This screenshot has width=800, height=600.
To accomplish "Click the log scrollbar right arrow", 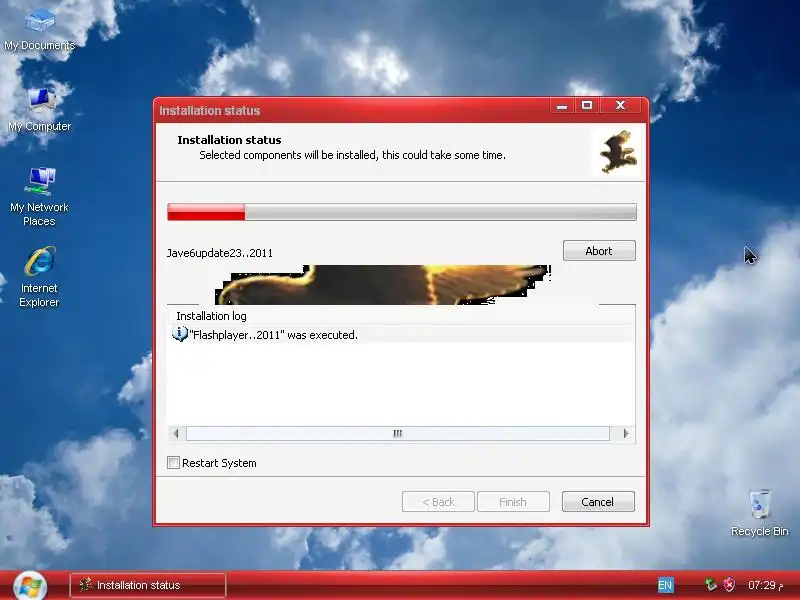I will [626, 433].
